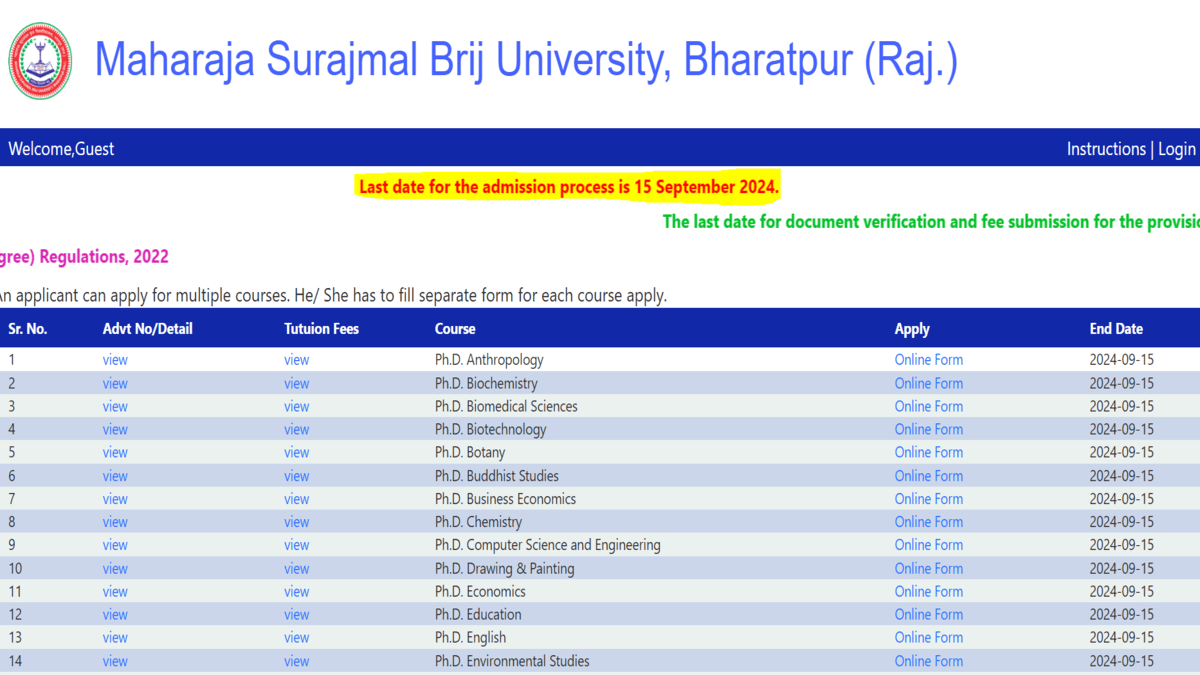View tuition fees for Ph.D. Biochemistry

pos(297,383)
